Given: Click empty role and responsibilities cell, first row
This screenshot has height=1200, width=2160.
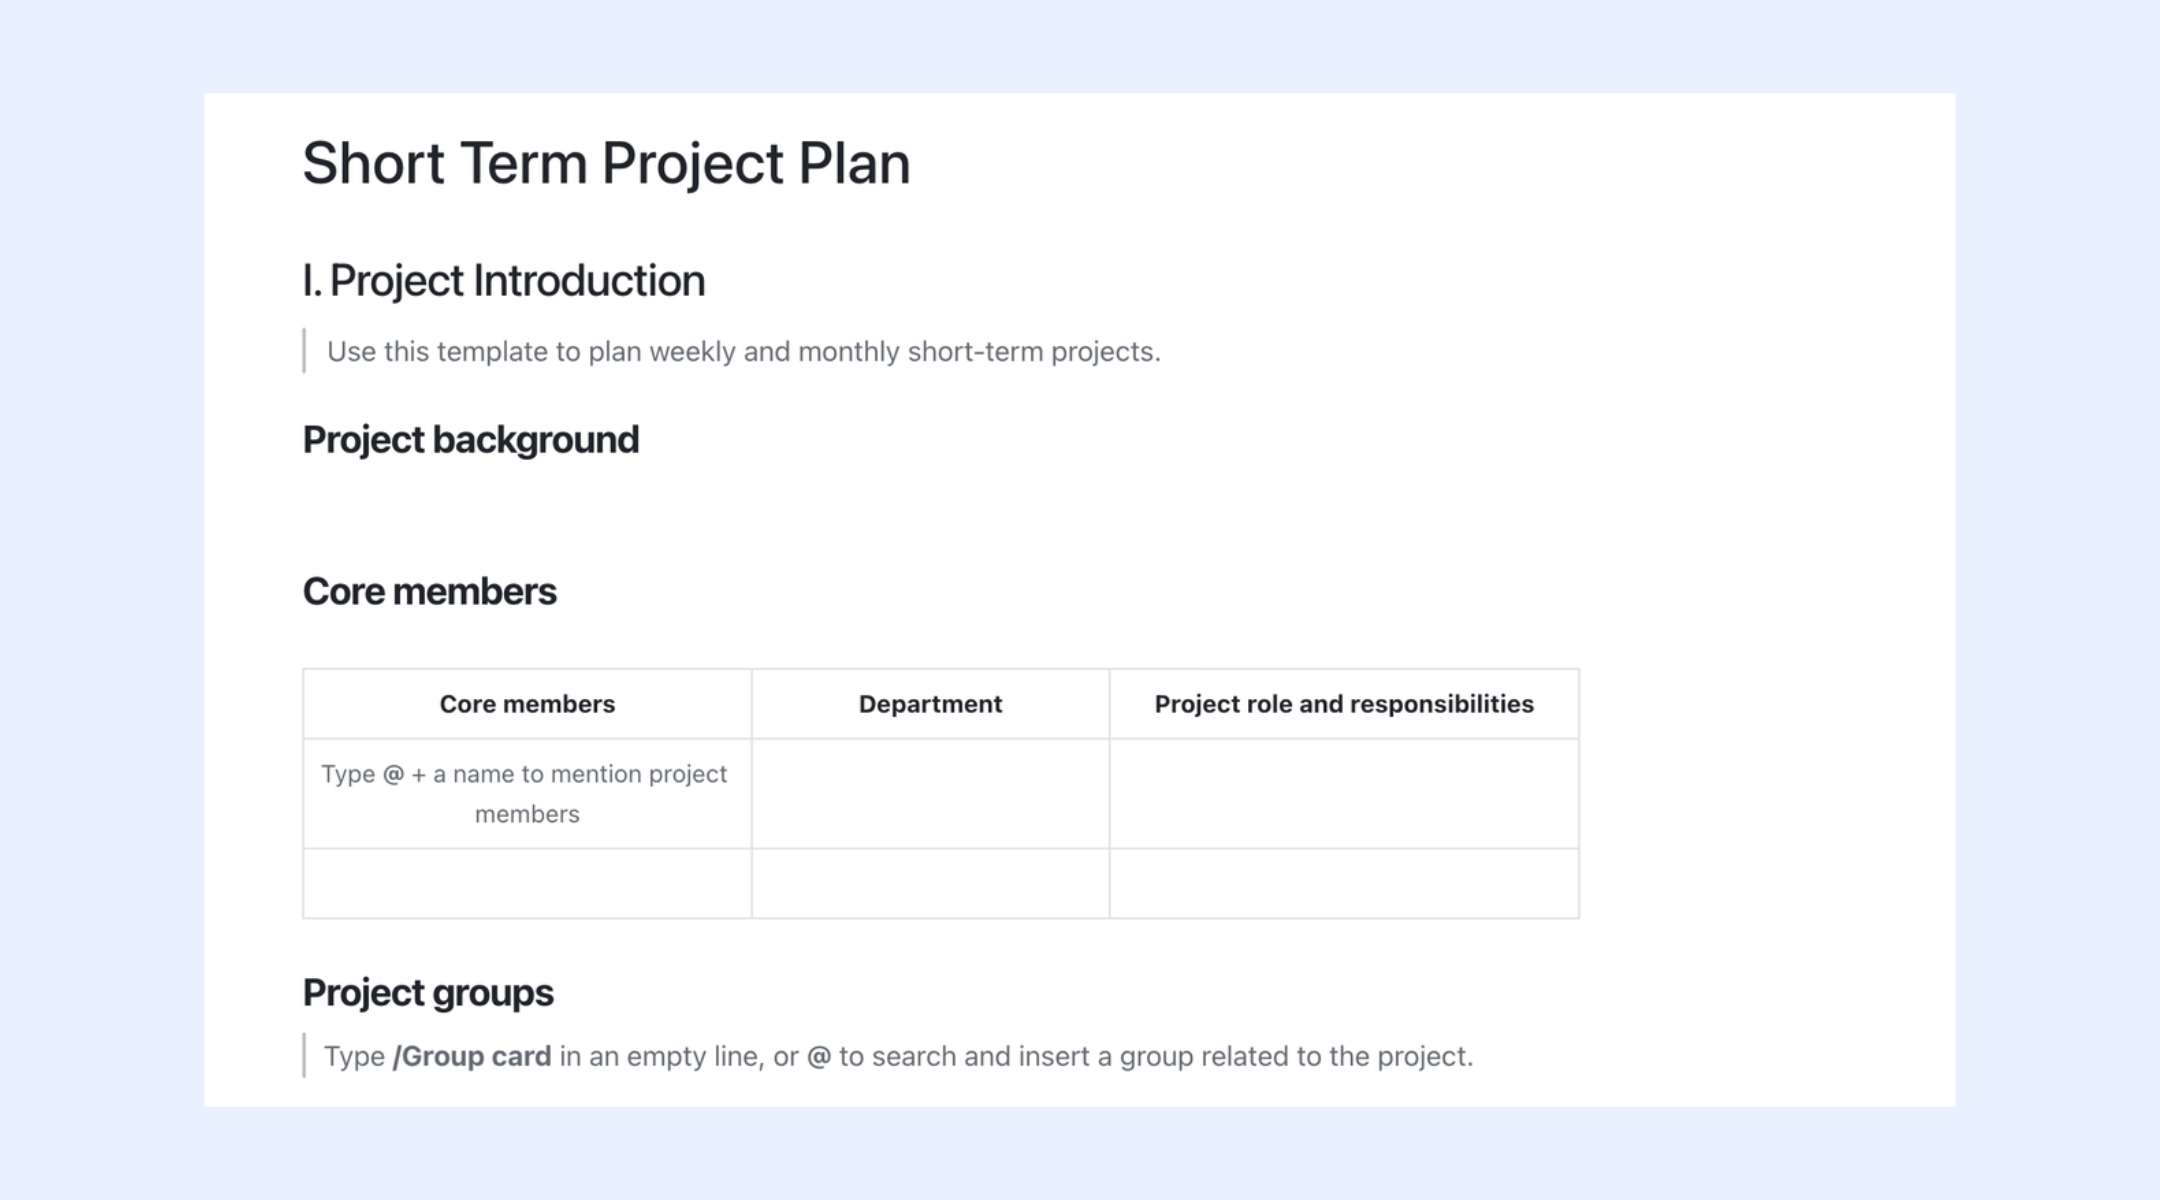Looking at the screenshot, I should tap(1344, 794).
